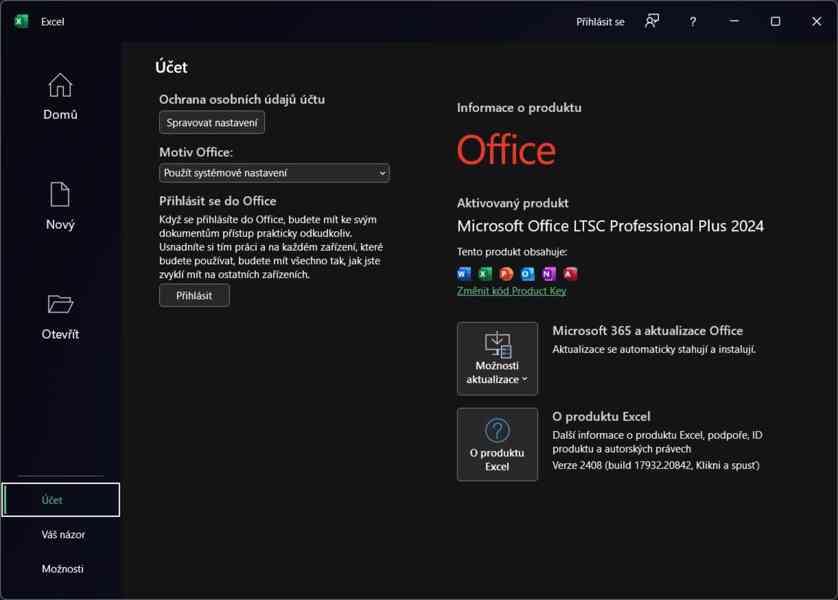Open O produktu Excel about button
Screen dimensions: 838x600
[497, 445]
